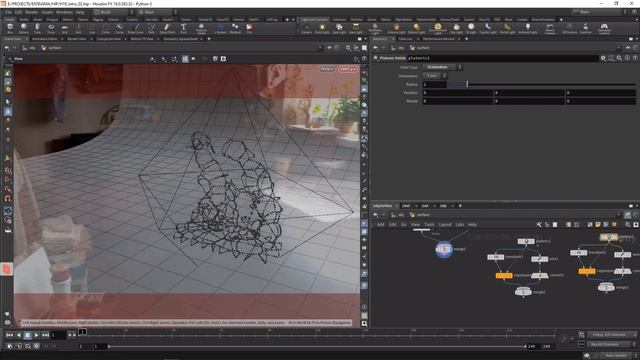640x360 pixels.
Task: Toggle real time playback button in playbar
Action: click(x=10, y=346)
